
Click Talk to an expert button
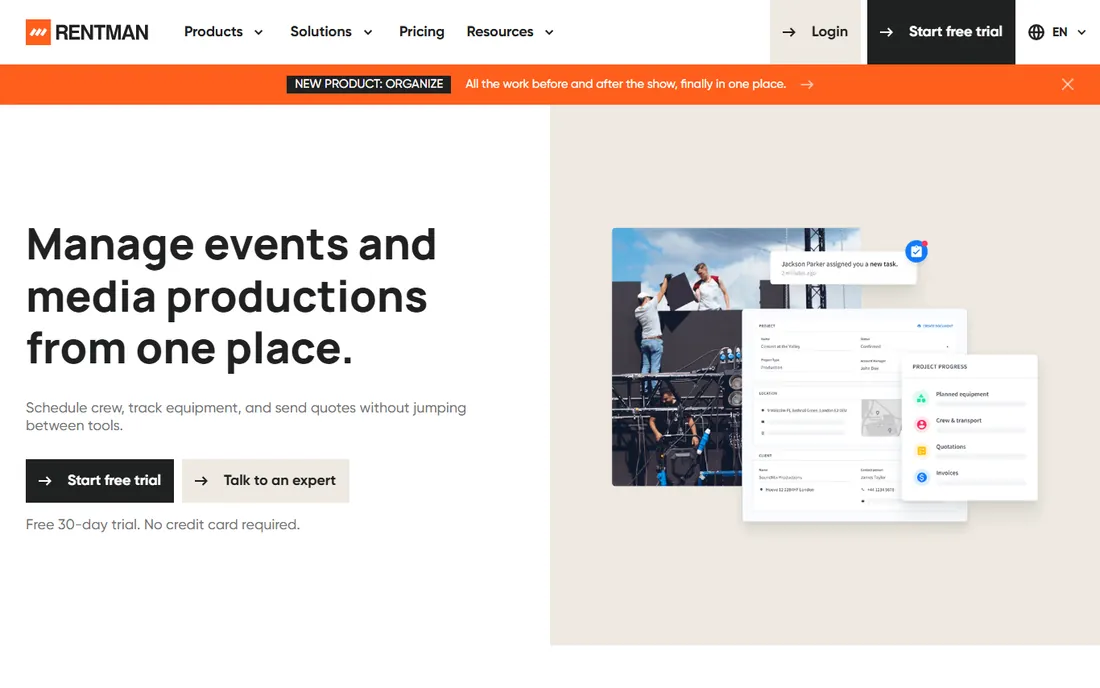pyautogui.click(x=265, y=480)
